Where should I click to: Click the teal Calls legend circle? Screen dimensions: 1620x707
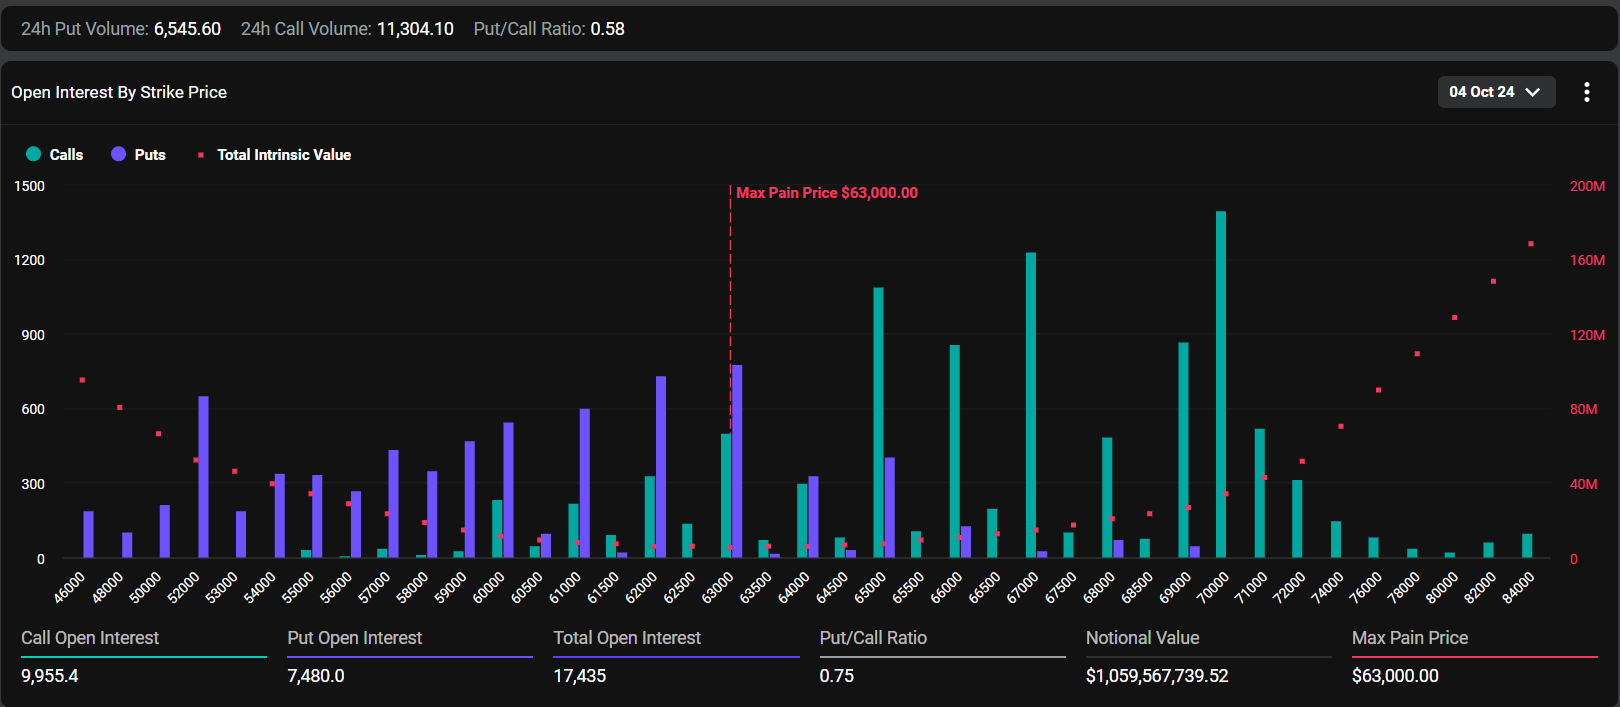pyautogui.click(x=33, y=154)
